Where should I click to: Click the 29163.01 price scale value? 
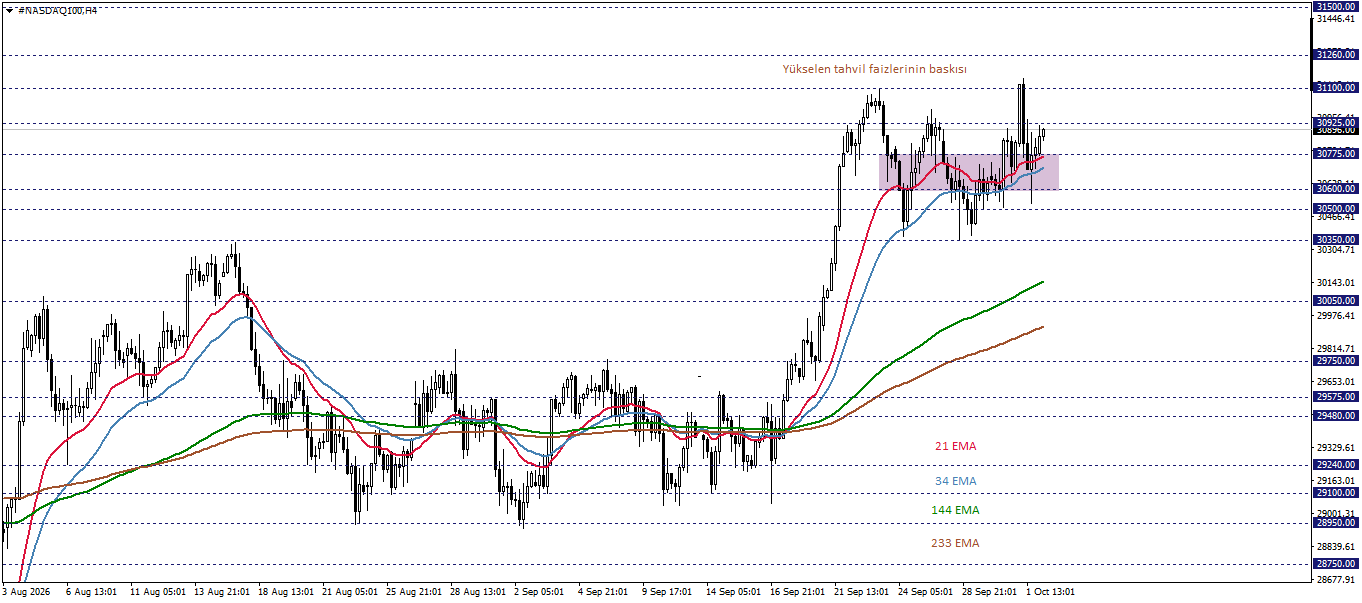1336,481
